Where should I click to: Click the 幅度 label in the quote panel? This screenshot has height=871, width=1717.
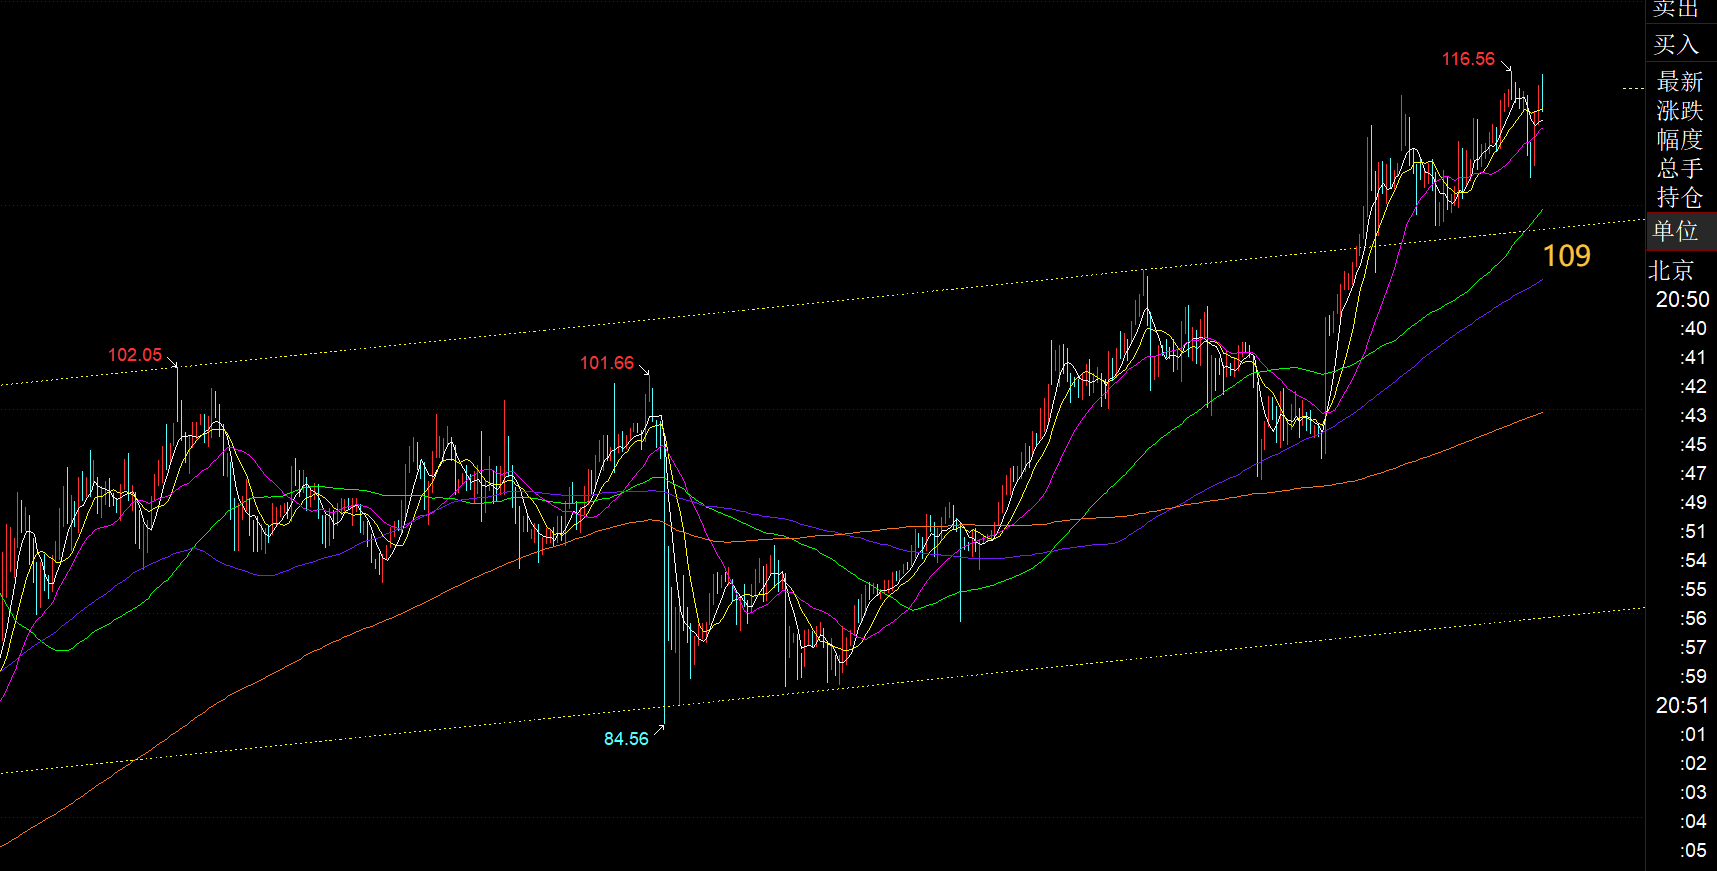[x=1679, y=139]
